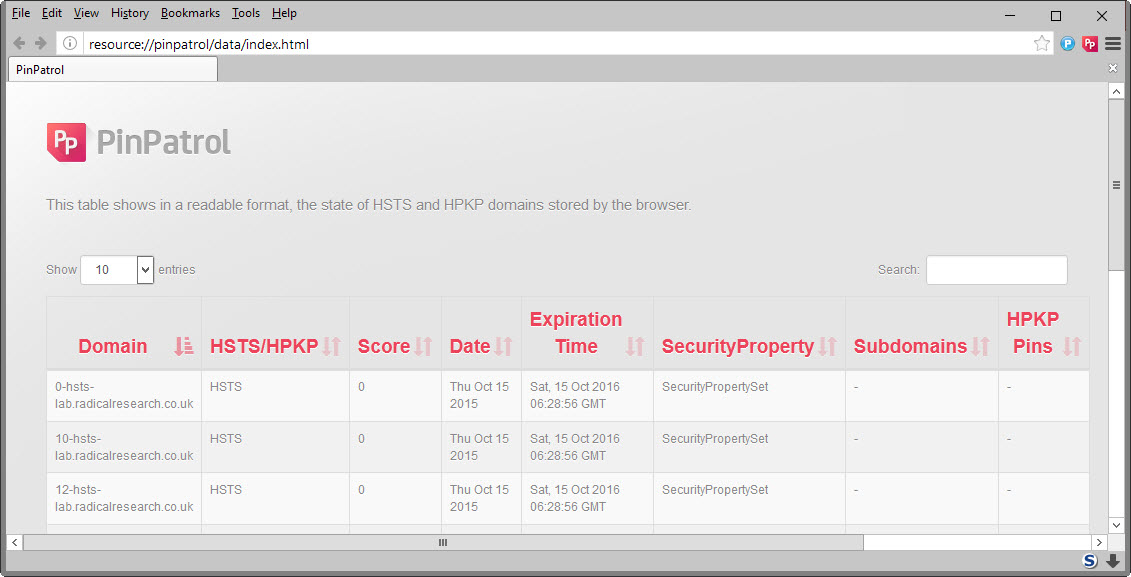Click the horizontal scrollbar right arrow
This screenshot has height=577, width=1131.
1099,542
